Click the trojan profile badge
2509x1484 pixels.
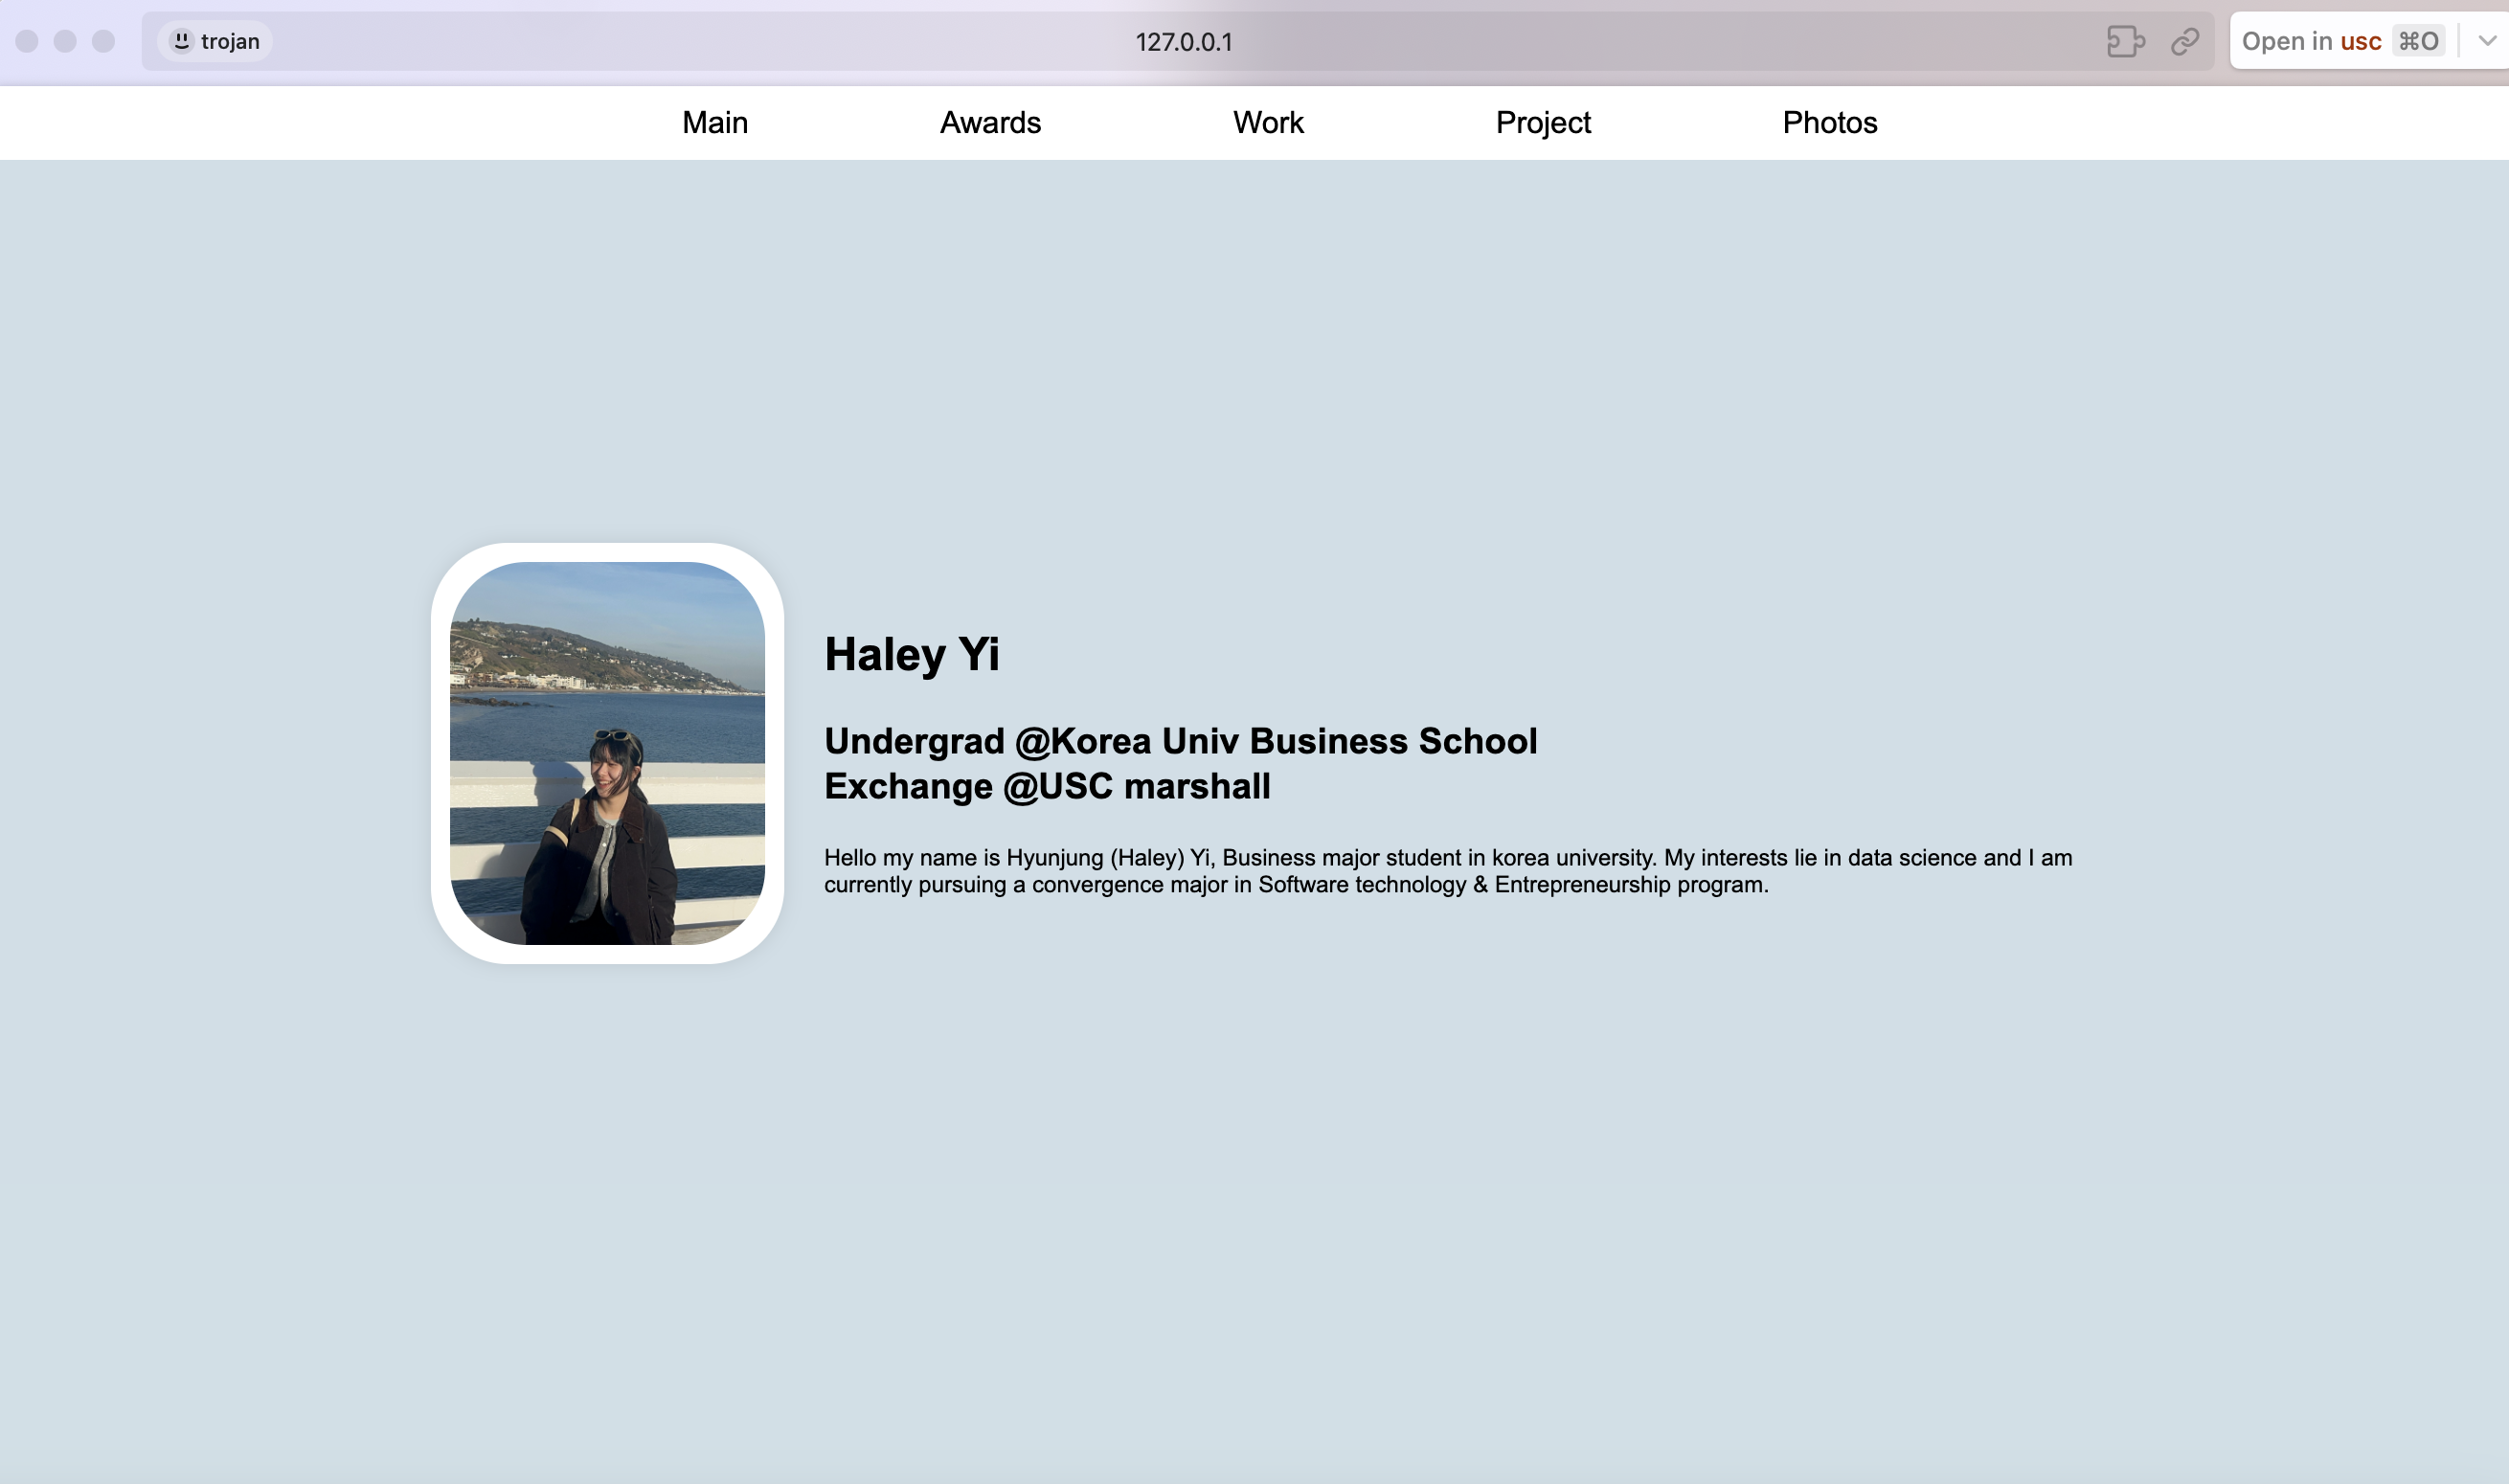[215, 41]
